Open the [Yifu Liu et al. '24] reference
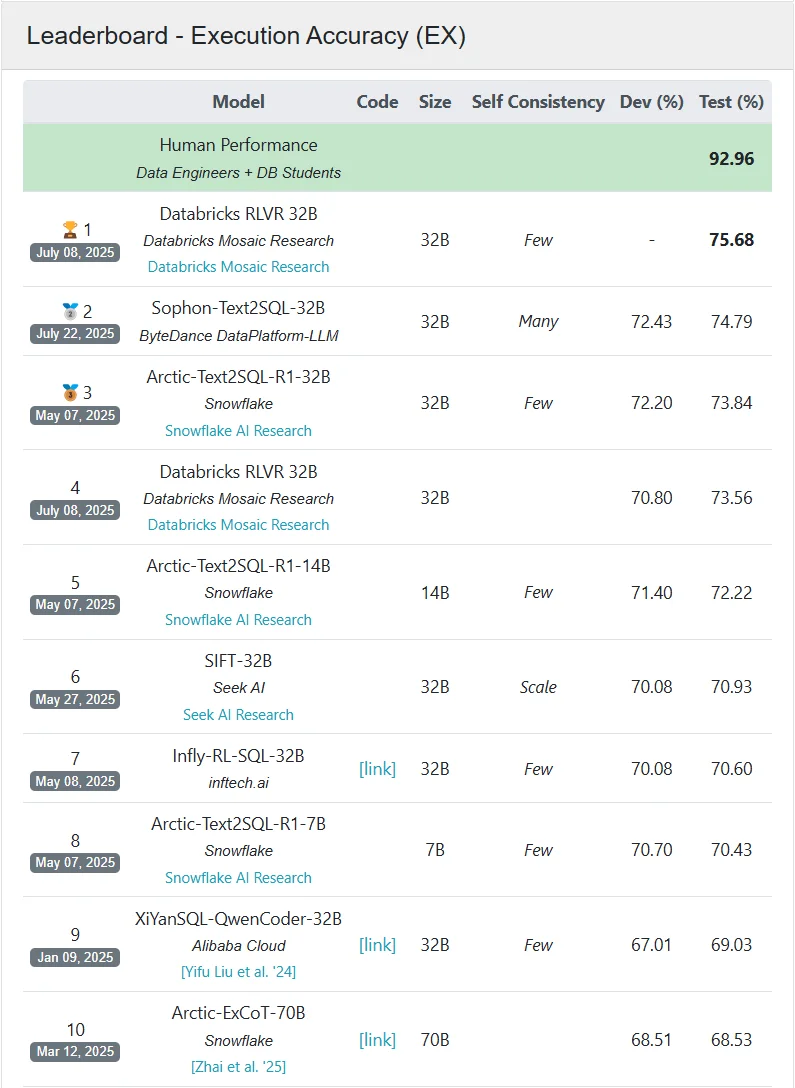This screenshot has height=1088, width=795. coord(239,971)
